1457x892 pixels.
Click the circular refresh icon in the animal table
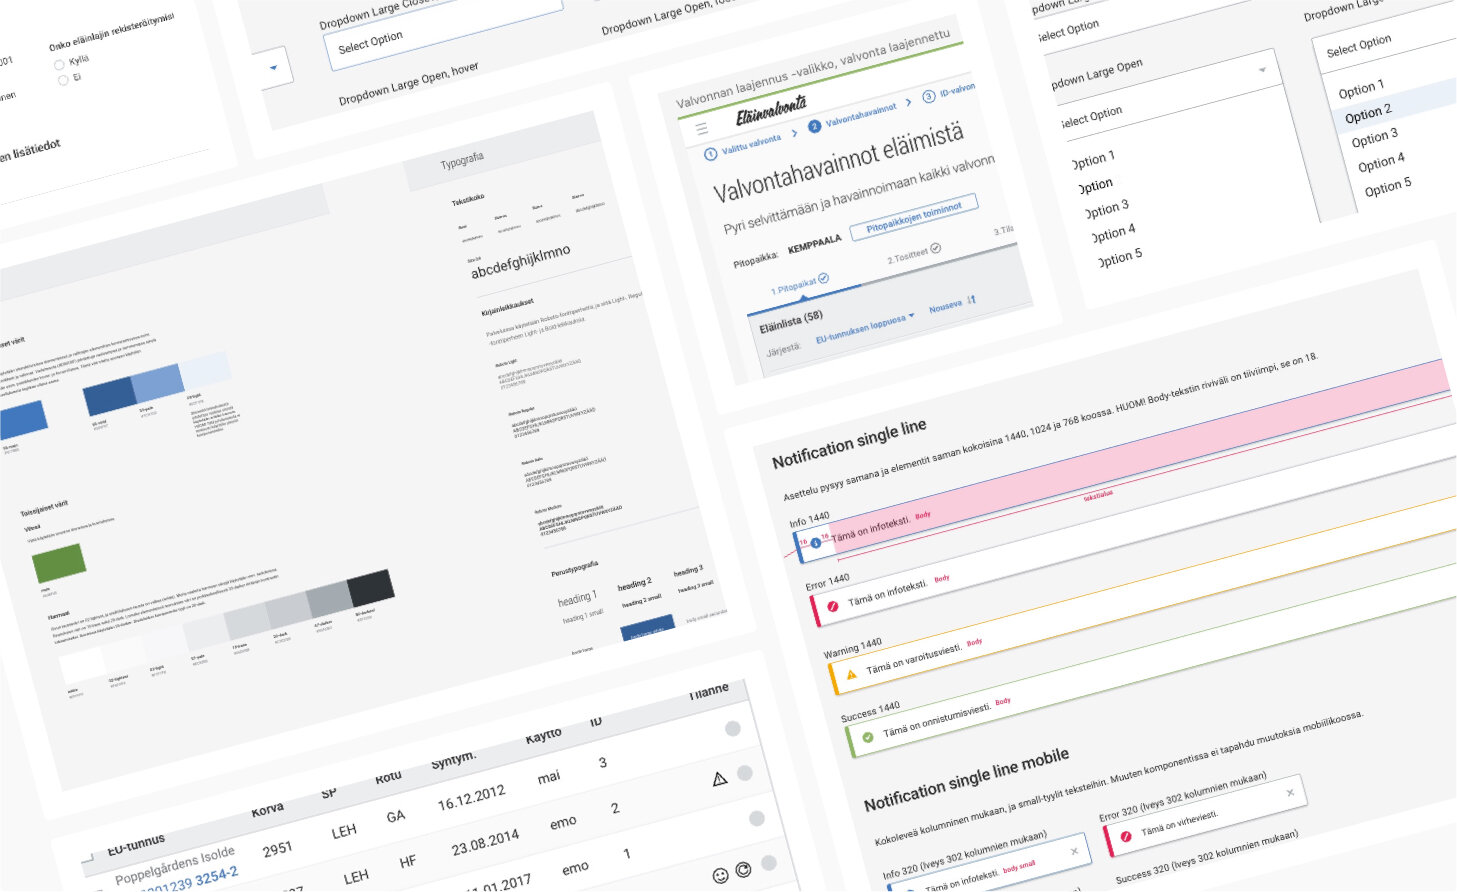743,870
